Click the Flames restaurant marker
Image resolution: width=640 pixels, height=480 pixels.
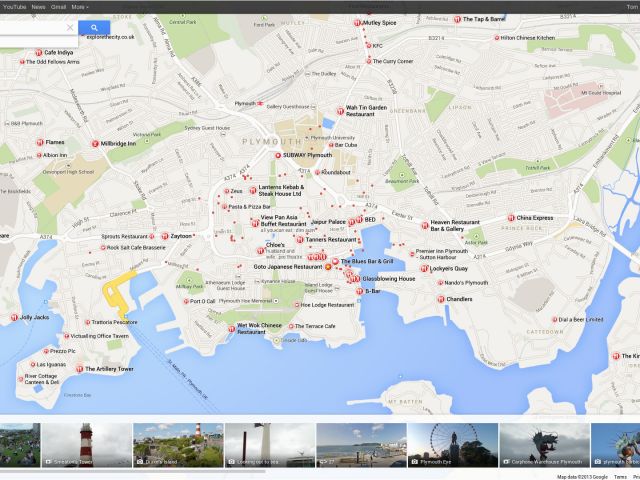[x=40, y=142]
